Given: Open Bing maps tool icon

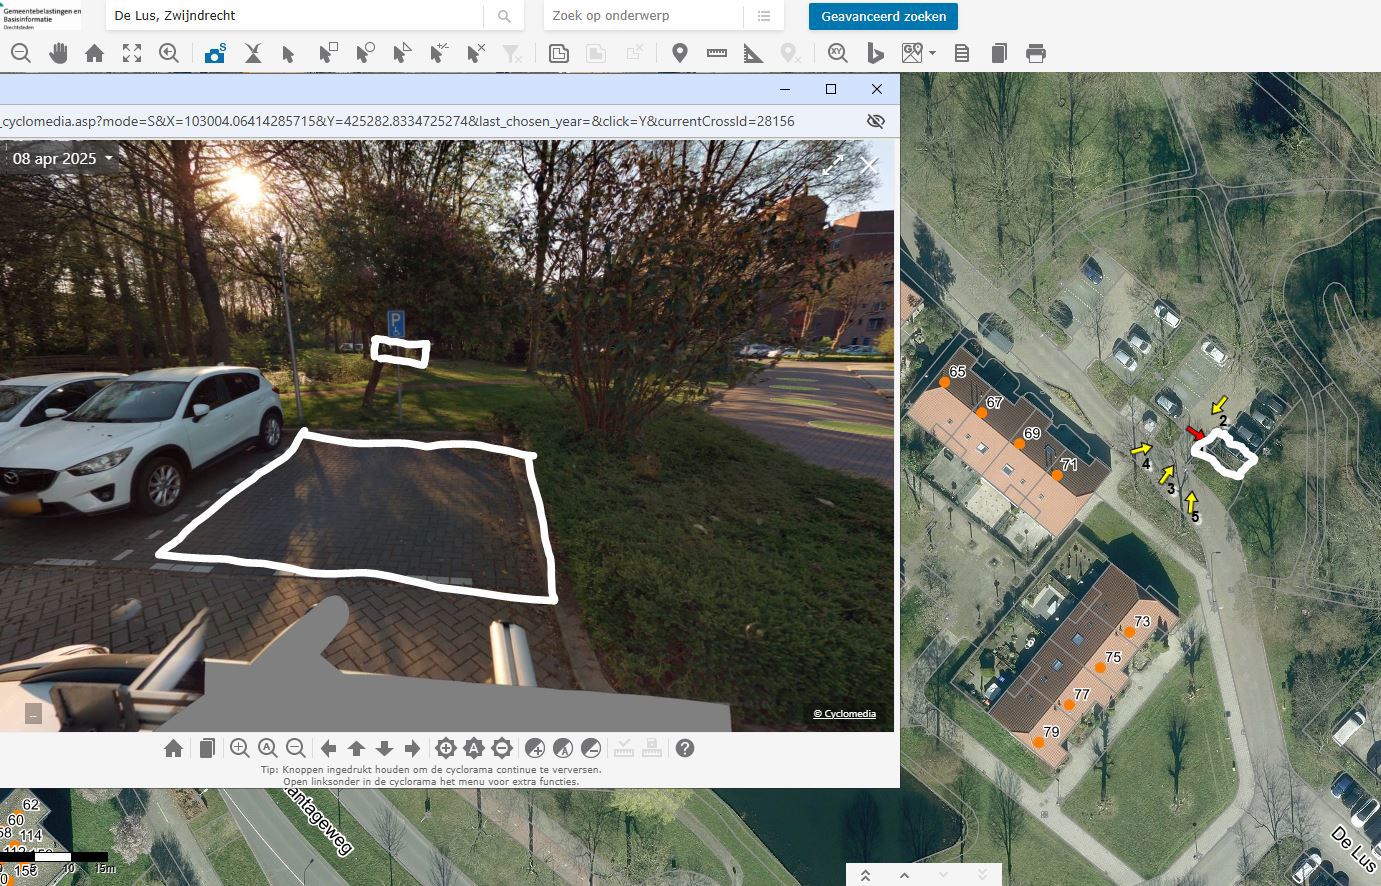Looking at the screenshot, I should tap(875, 54).
